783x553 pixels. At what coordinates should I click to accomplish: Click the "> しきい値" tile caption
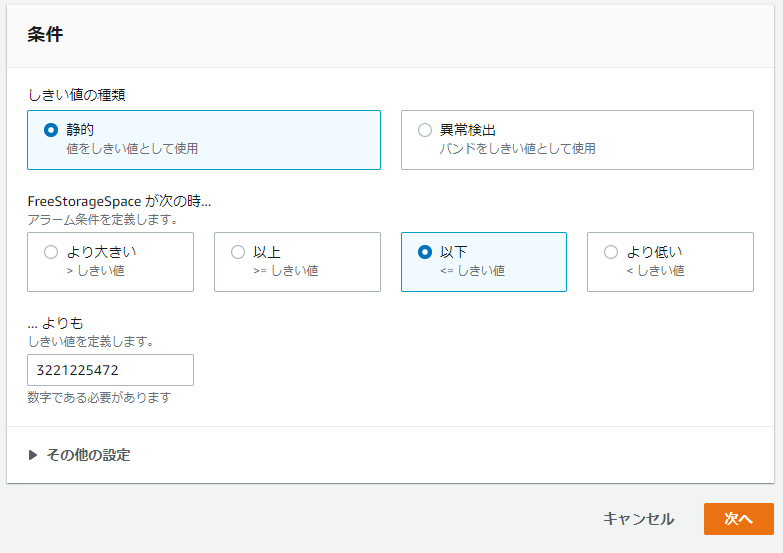point(95,271)
